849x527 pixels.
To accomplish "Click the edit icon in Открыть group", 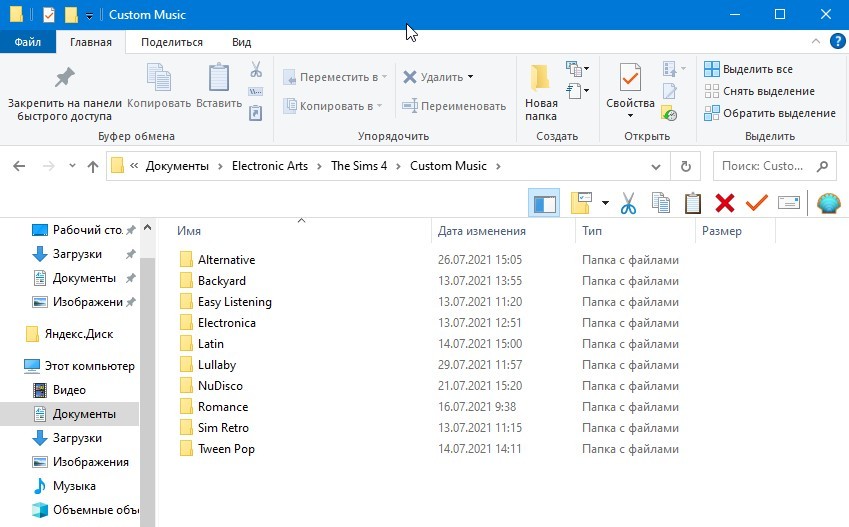I will coord(669,91).
